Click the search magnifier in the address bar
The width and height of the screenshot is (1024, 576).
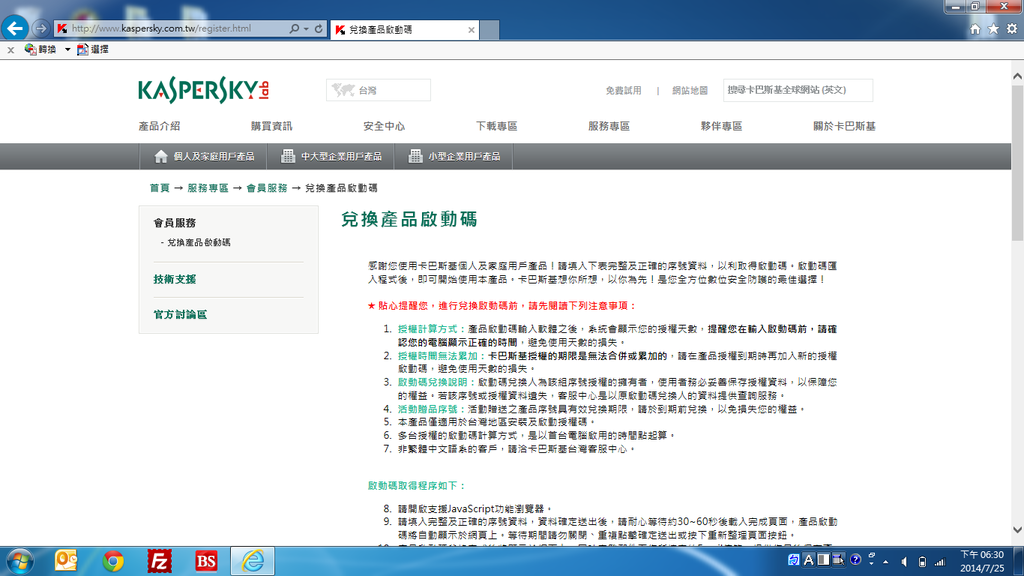click(295, 29)
